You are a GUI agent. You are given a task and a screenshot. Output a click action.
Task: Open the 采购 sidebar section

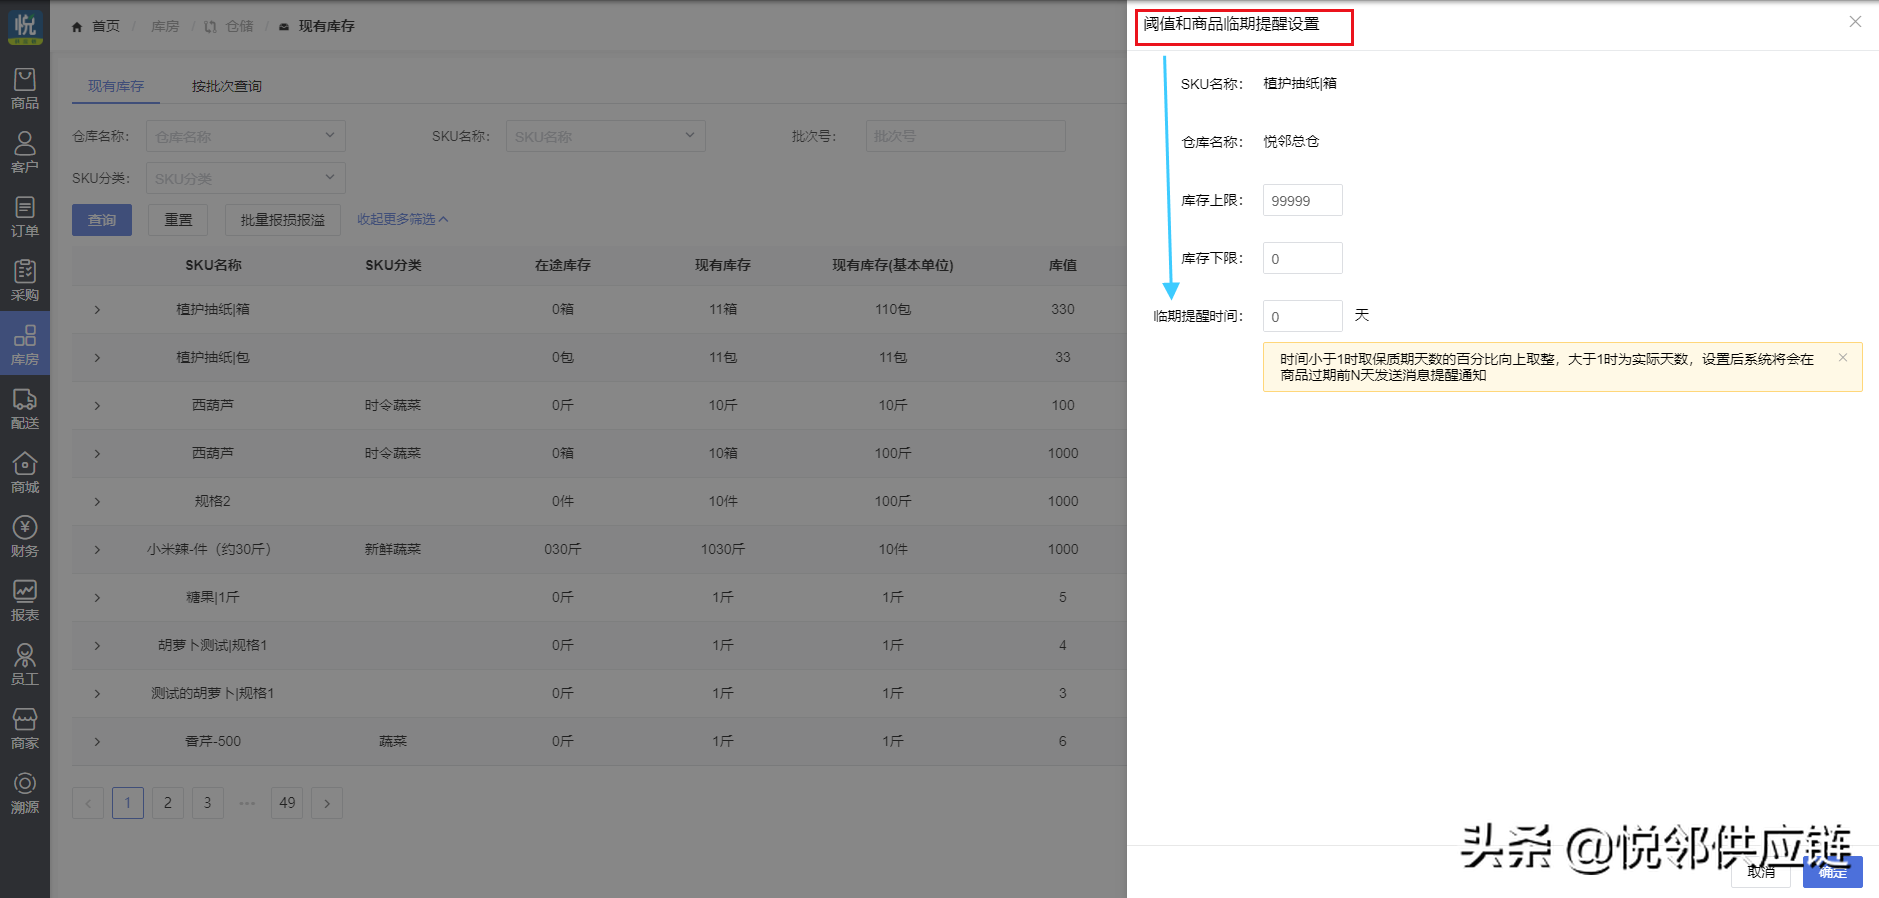[25, 281]
